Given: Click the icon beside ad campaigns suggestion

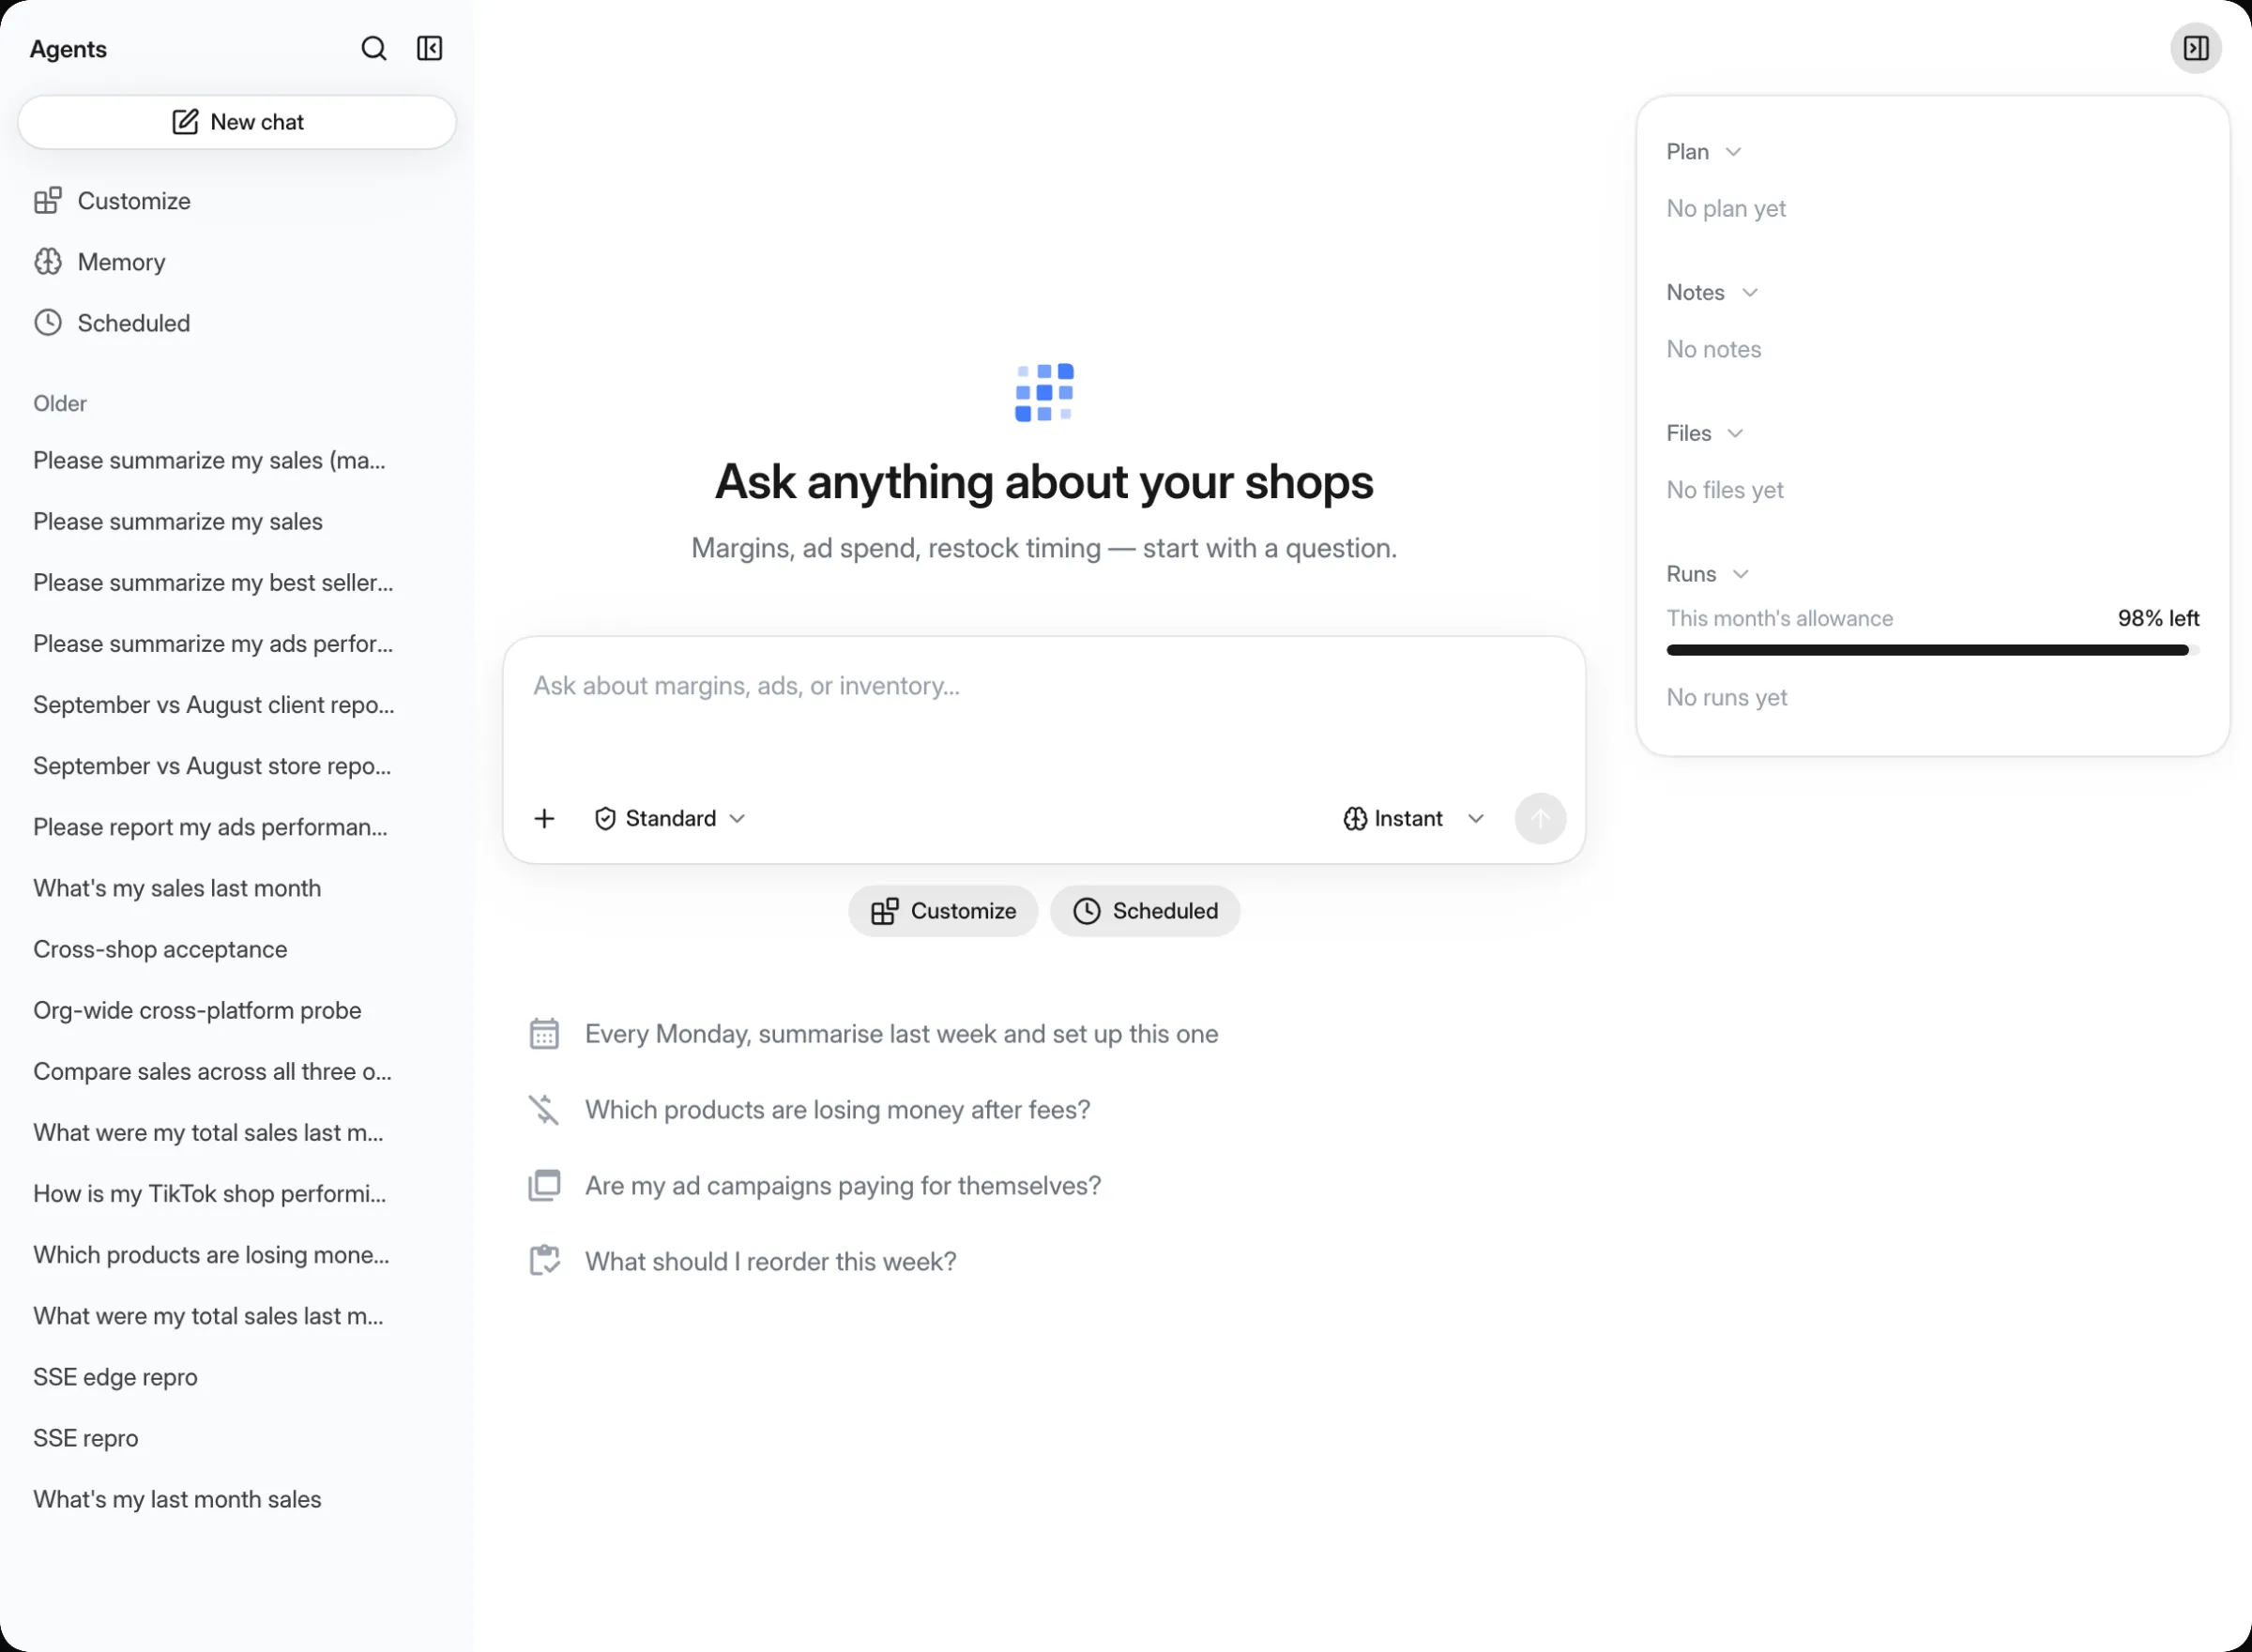Looking at the screenshot, I should 544,1186.
